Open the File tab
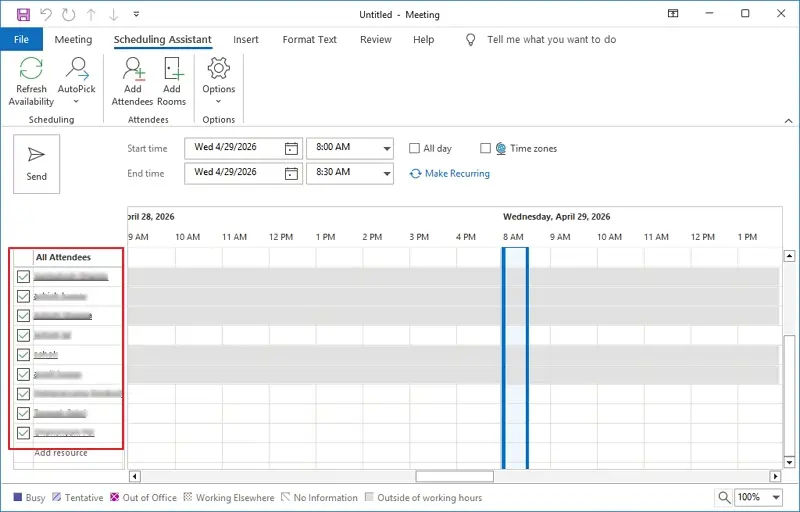The width and height of the screenshot is (800, 512). (21, 40)
